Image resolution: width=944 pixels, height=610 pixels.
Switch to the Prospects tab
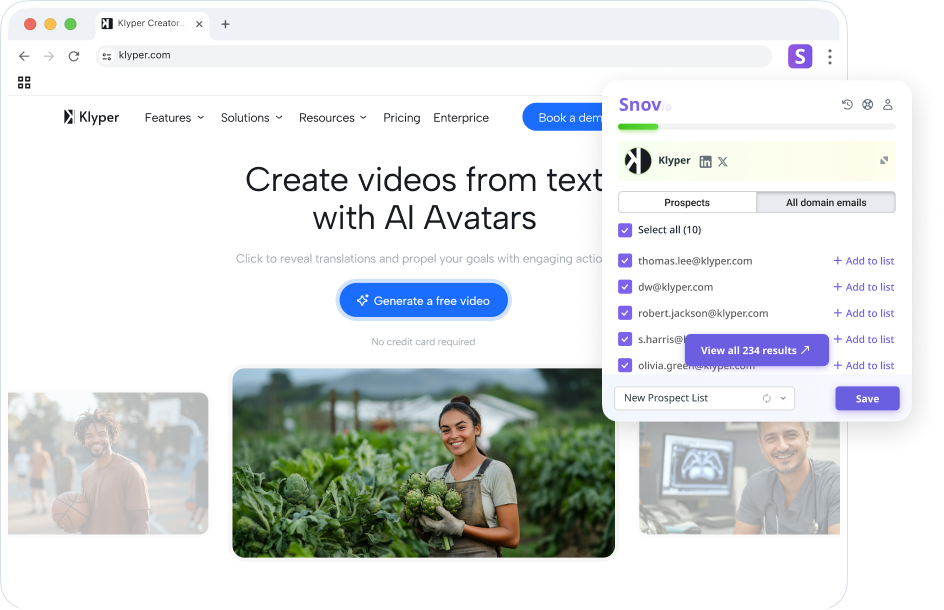pos(687,202)
